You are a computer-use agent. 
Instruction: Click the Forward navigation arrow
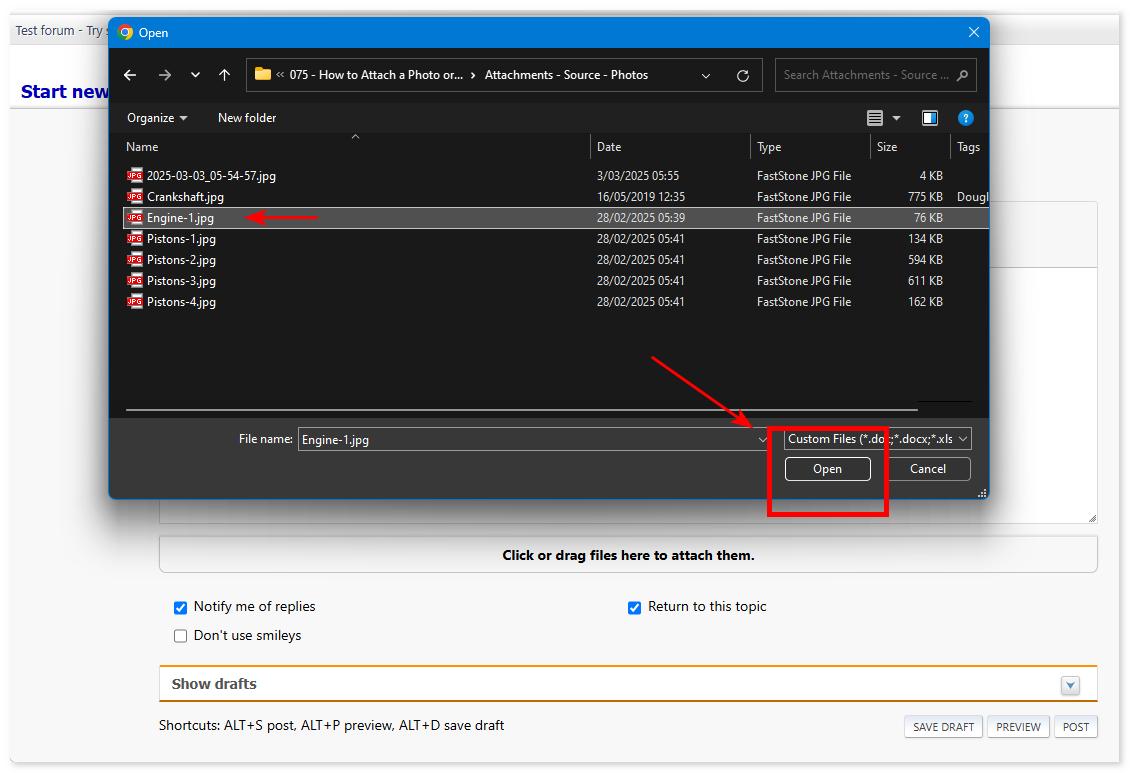point(165,75)
